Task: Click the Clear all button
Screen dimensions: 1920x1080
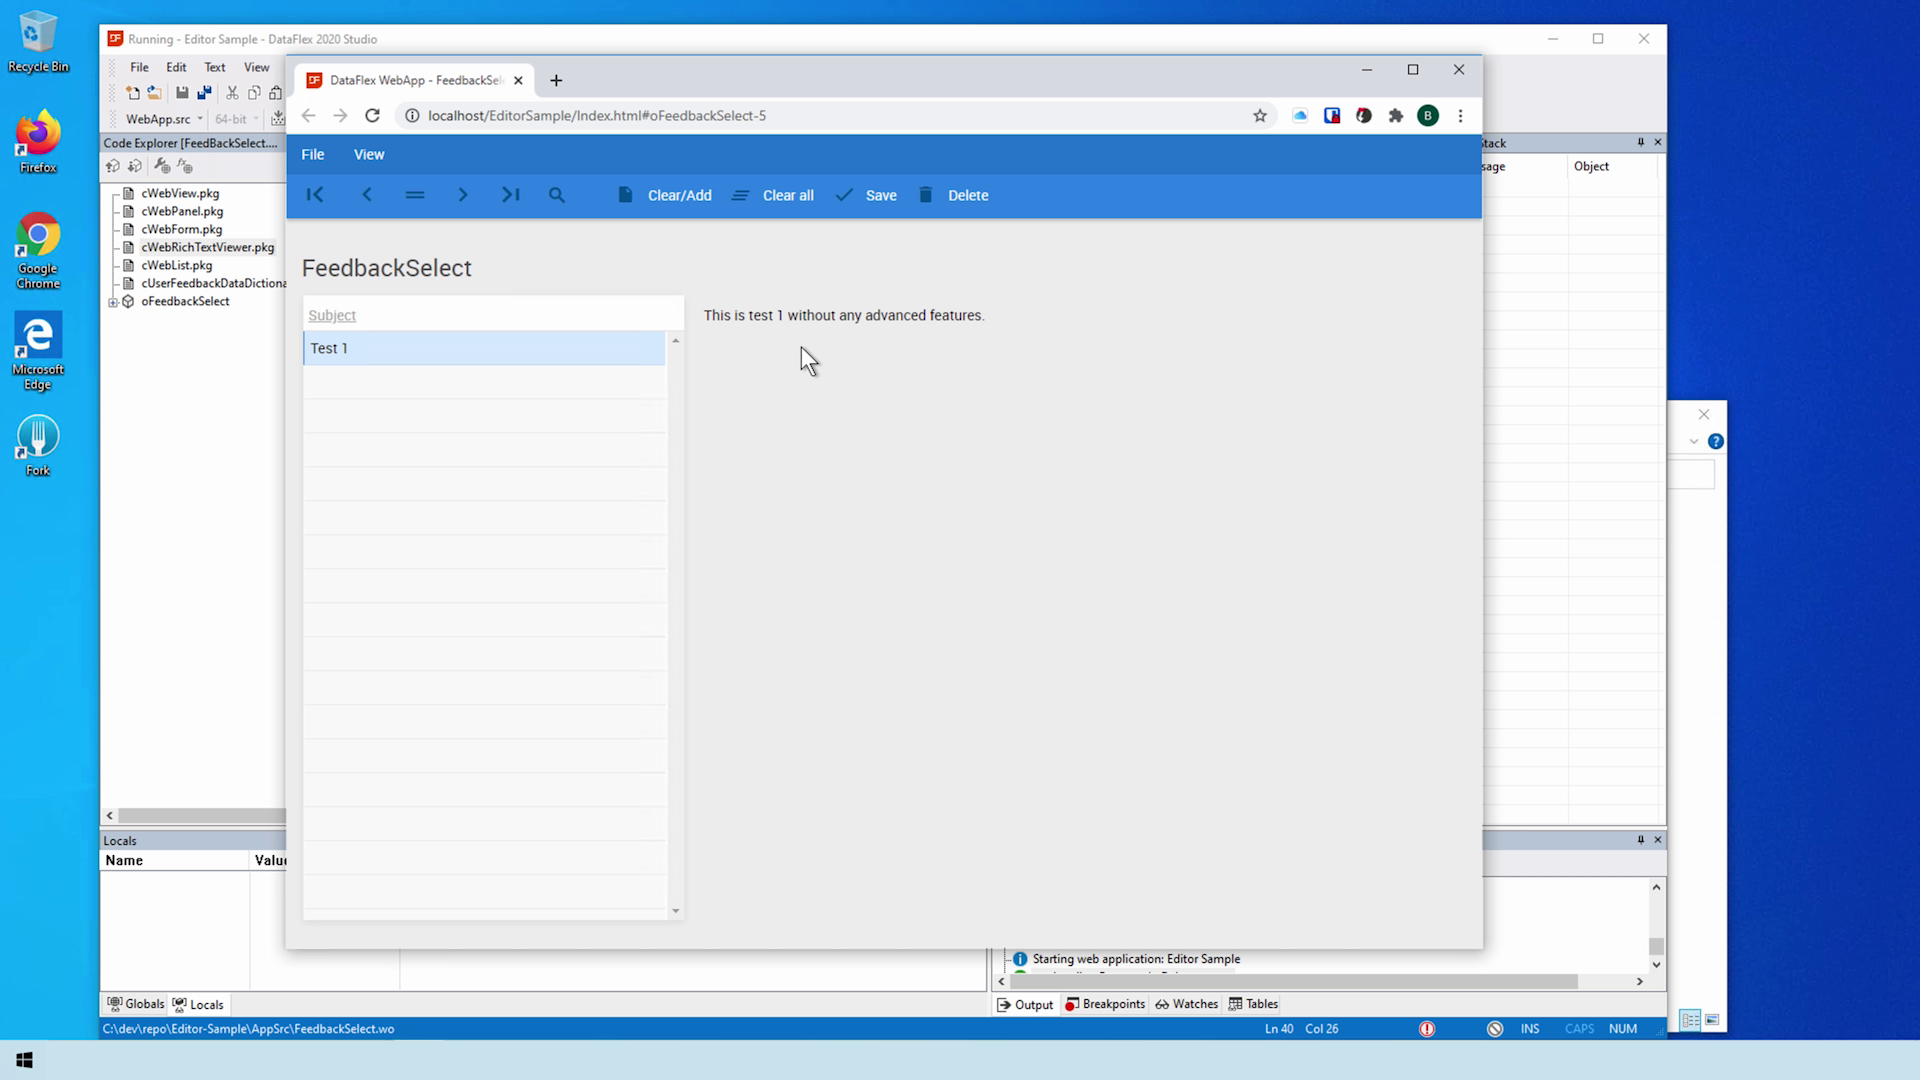Action: click(773, 195)
